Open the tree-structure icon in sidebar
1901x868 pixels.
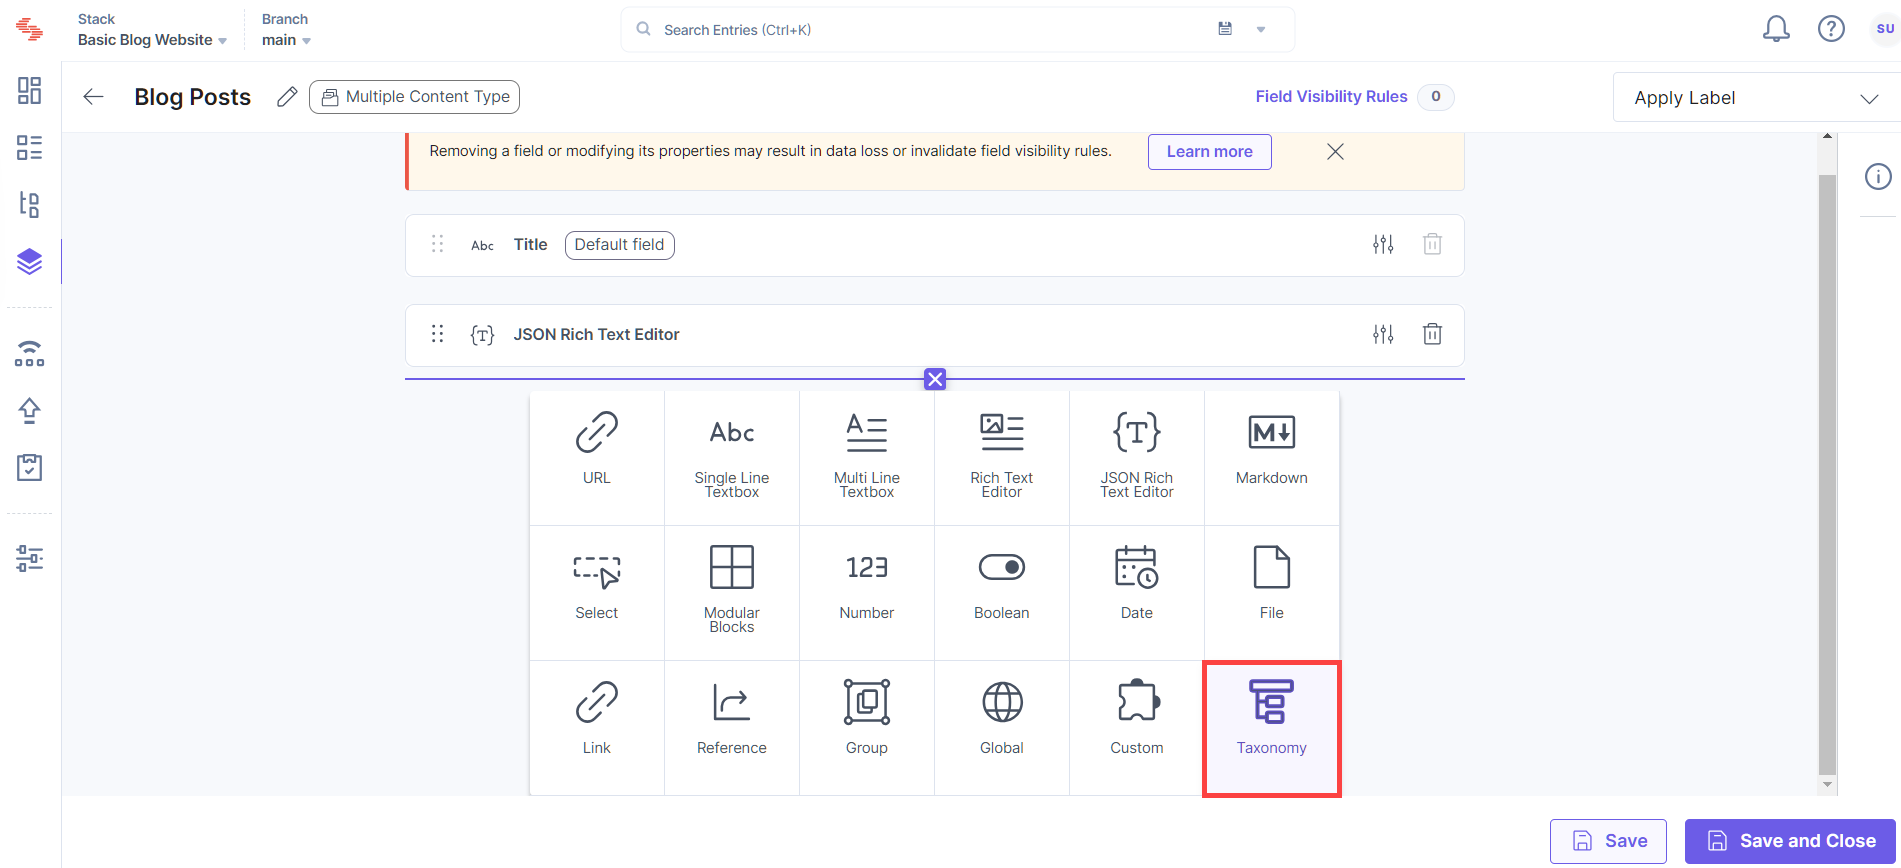[30, 205]
